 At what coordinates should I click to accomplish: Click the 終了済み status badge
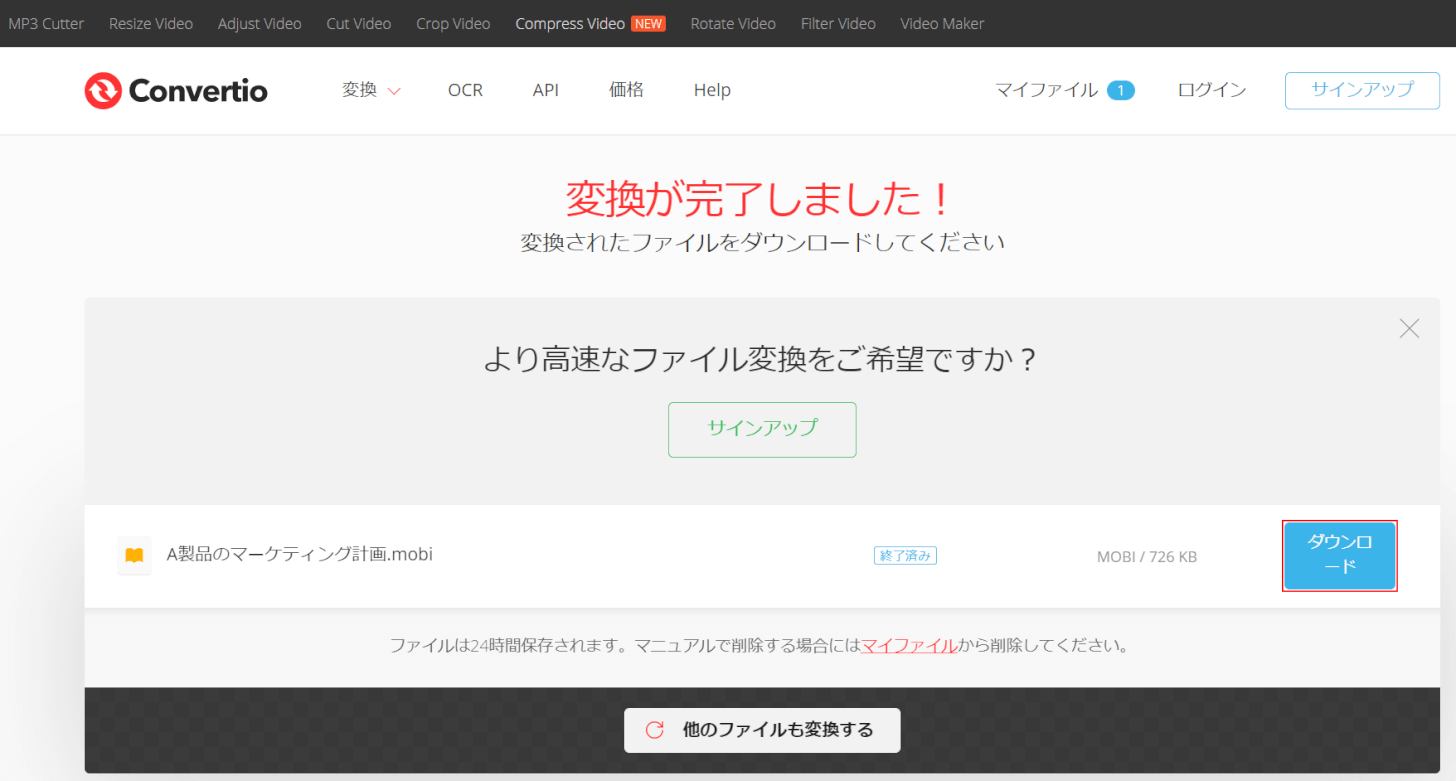(x=905, y=555)
